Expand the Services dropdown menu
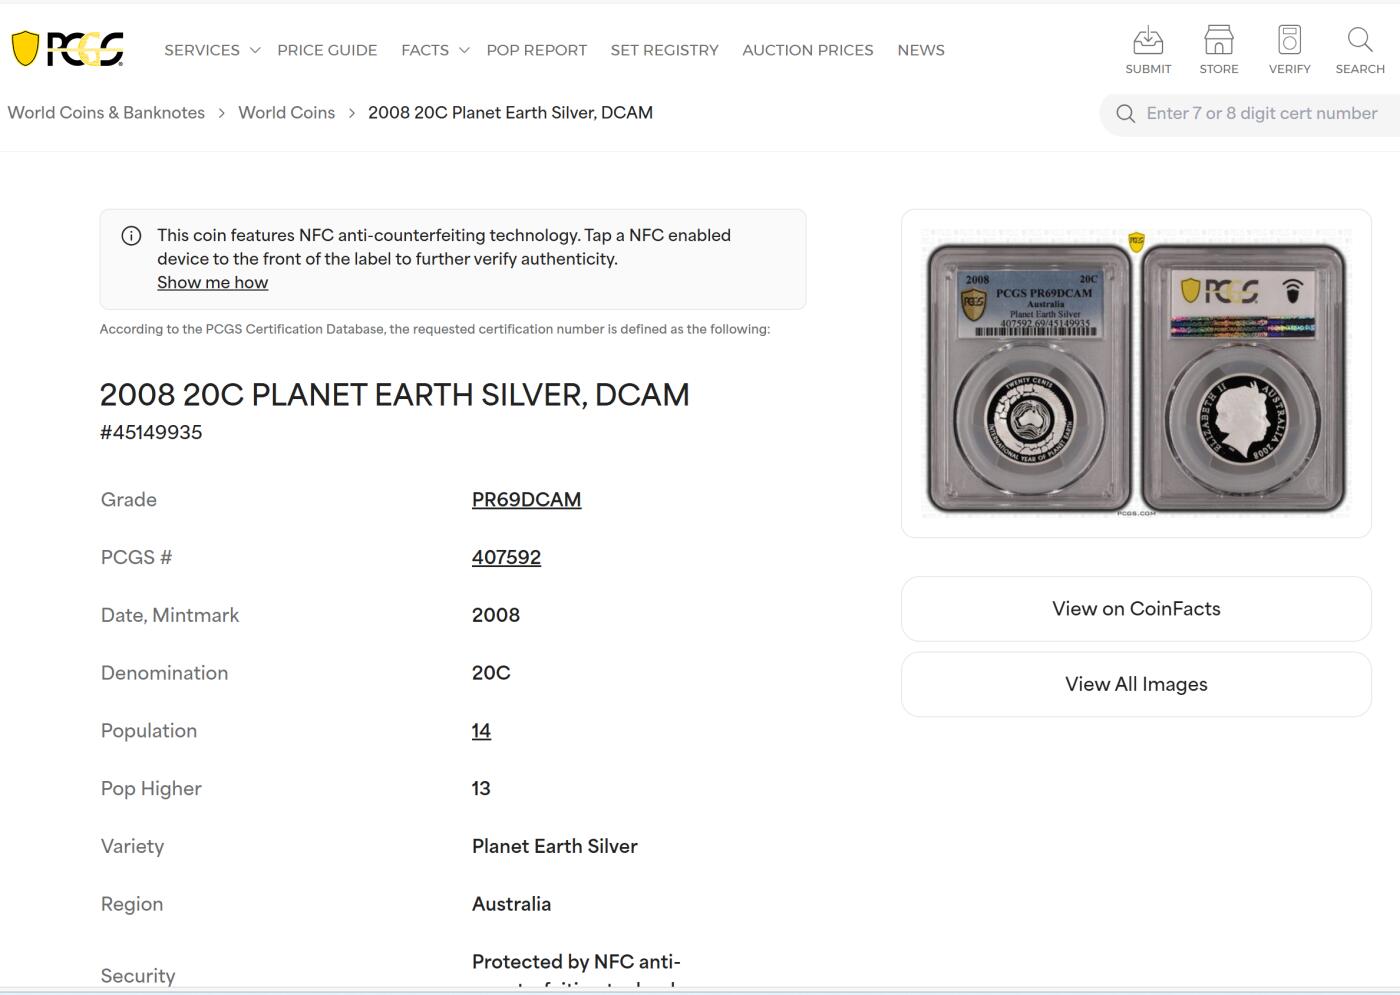This screenshot has width=1400, height=995. tap(211, 50)
